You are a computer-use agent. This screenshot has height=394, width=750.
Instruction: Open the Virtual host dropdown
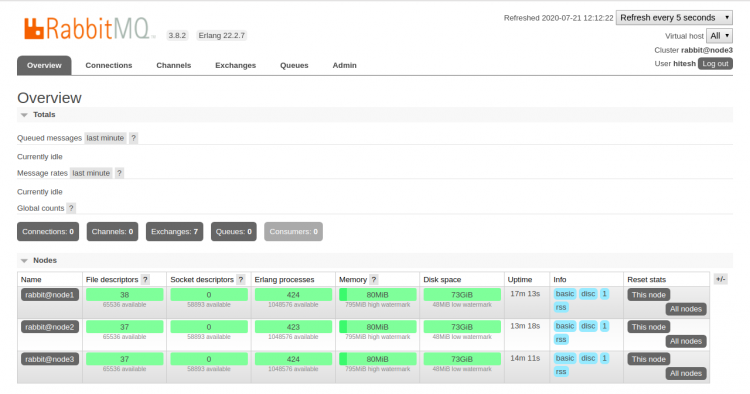point(719,36)
